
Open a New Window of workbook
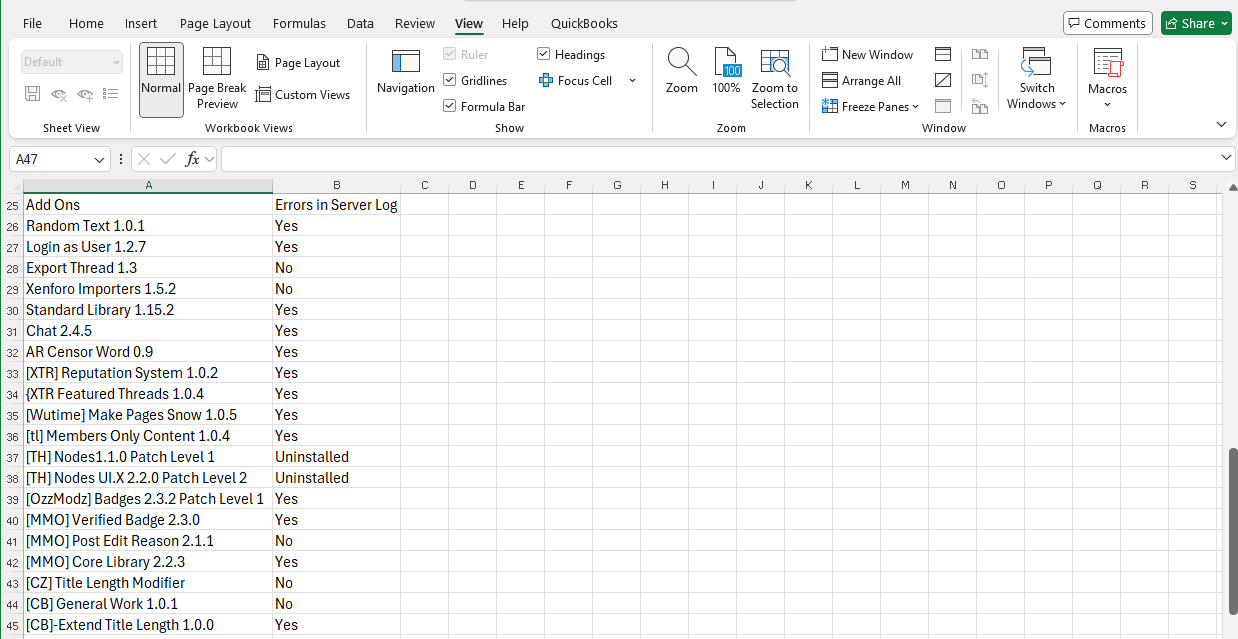868,55
